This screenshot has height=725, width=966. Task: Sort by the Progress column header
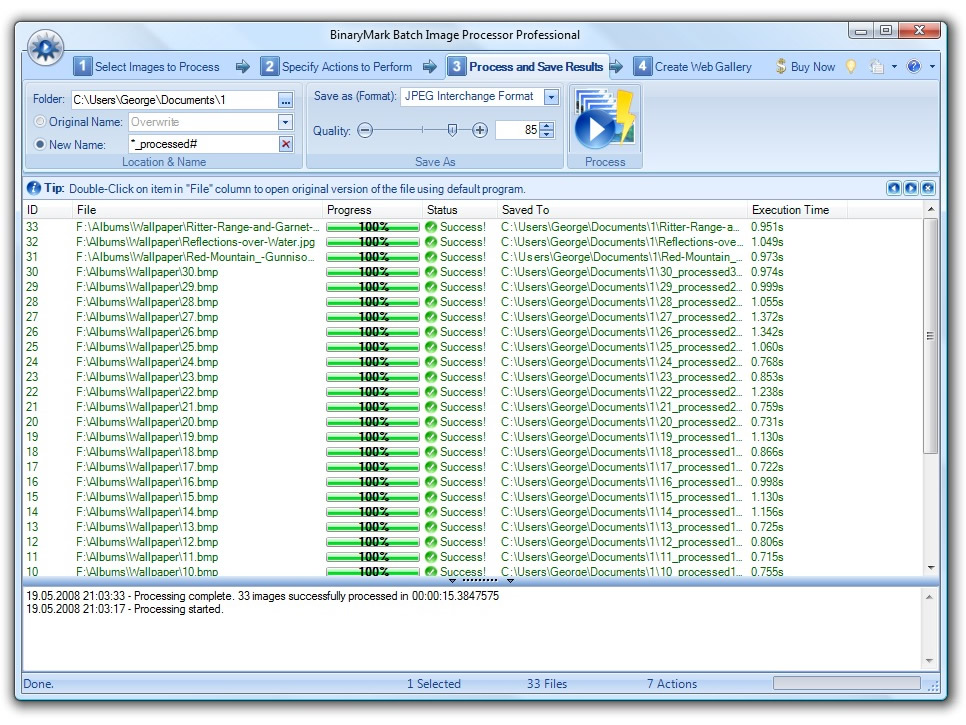tap(373, 210)
